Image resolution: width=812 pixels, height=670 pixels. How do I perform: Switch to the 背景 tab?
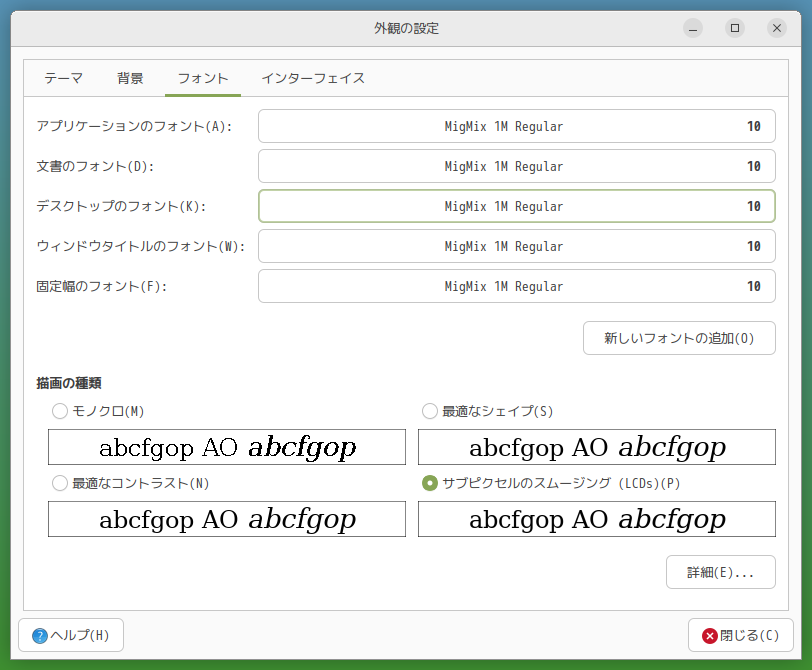coord(130,78)
